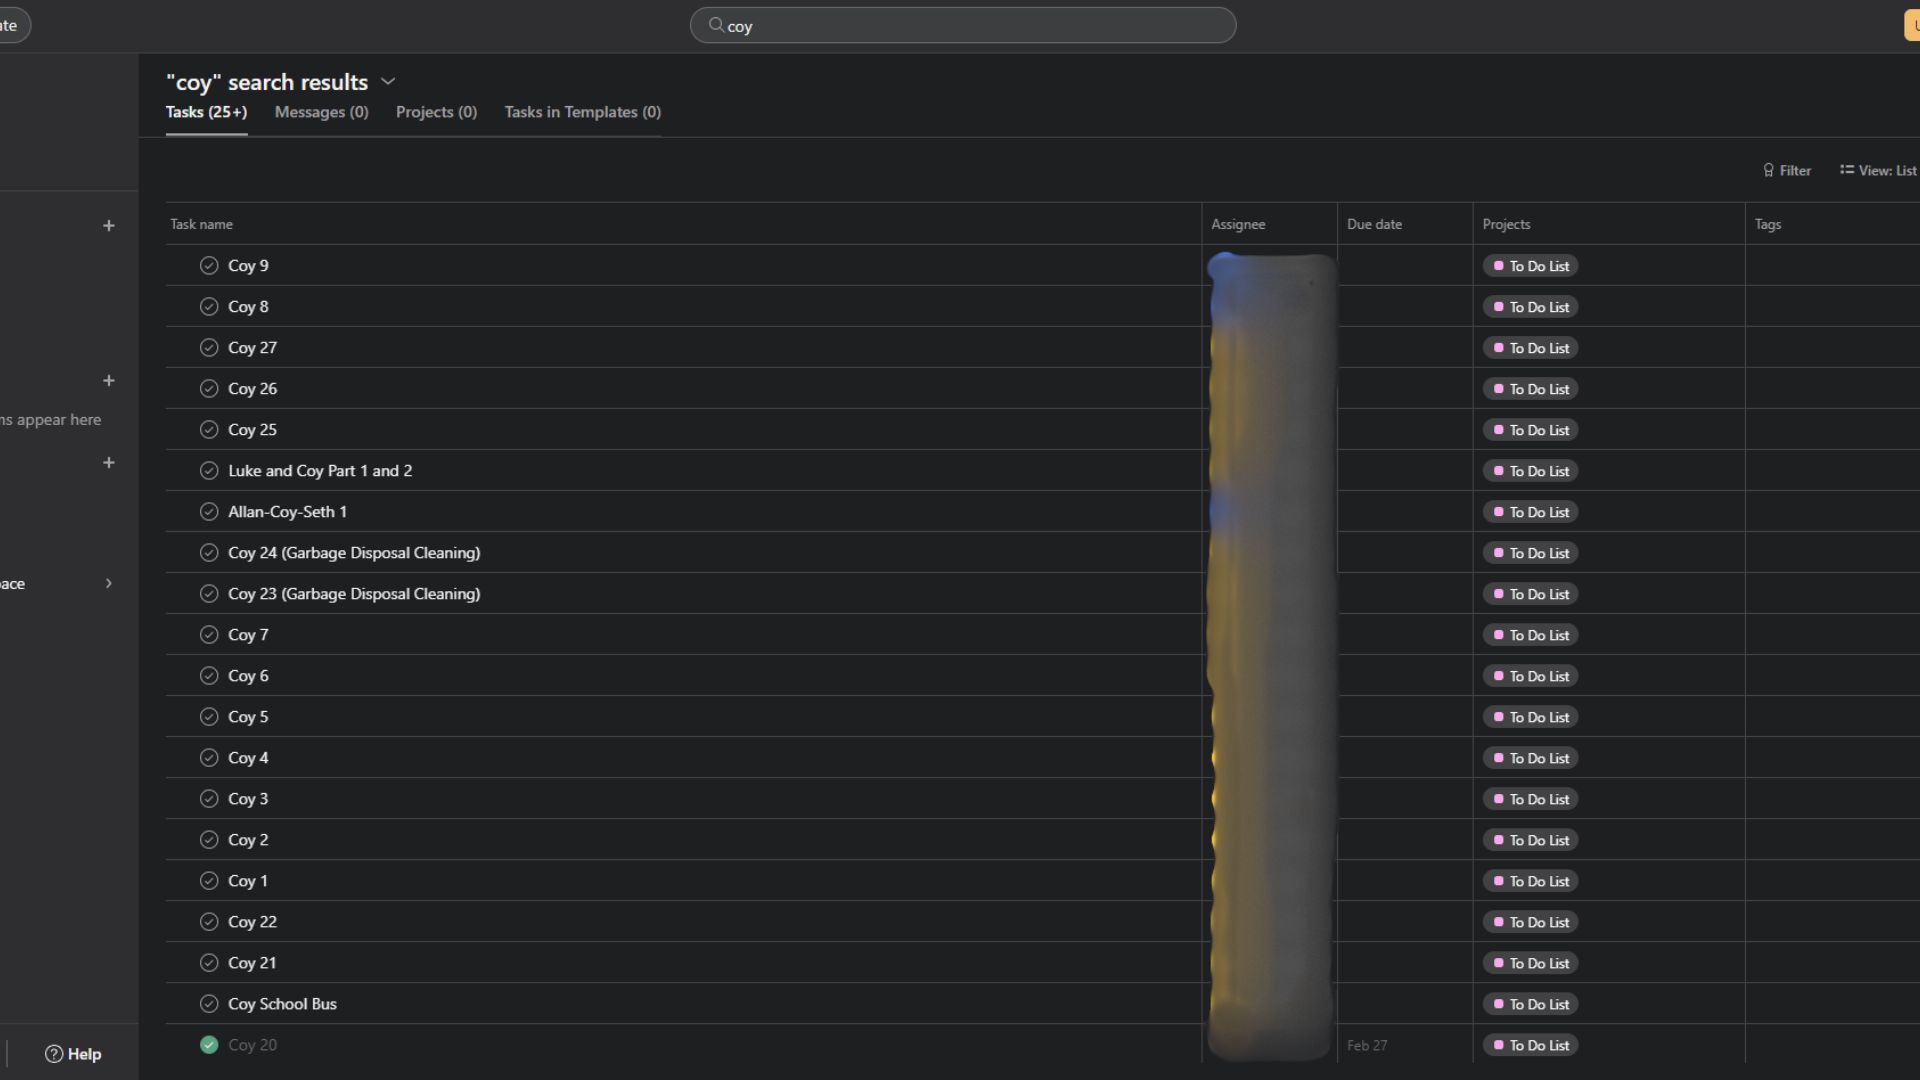1920x1080 pixels.
Task: Click the Help question mark icon
Action: tap(54, 1054)
